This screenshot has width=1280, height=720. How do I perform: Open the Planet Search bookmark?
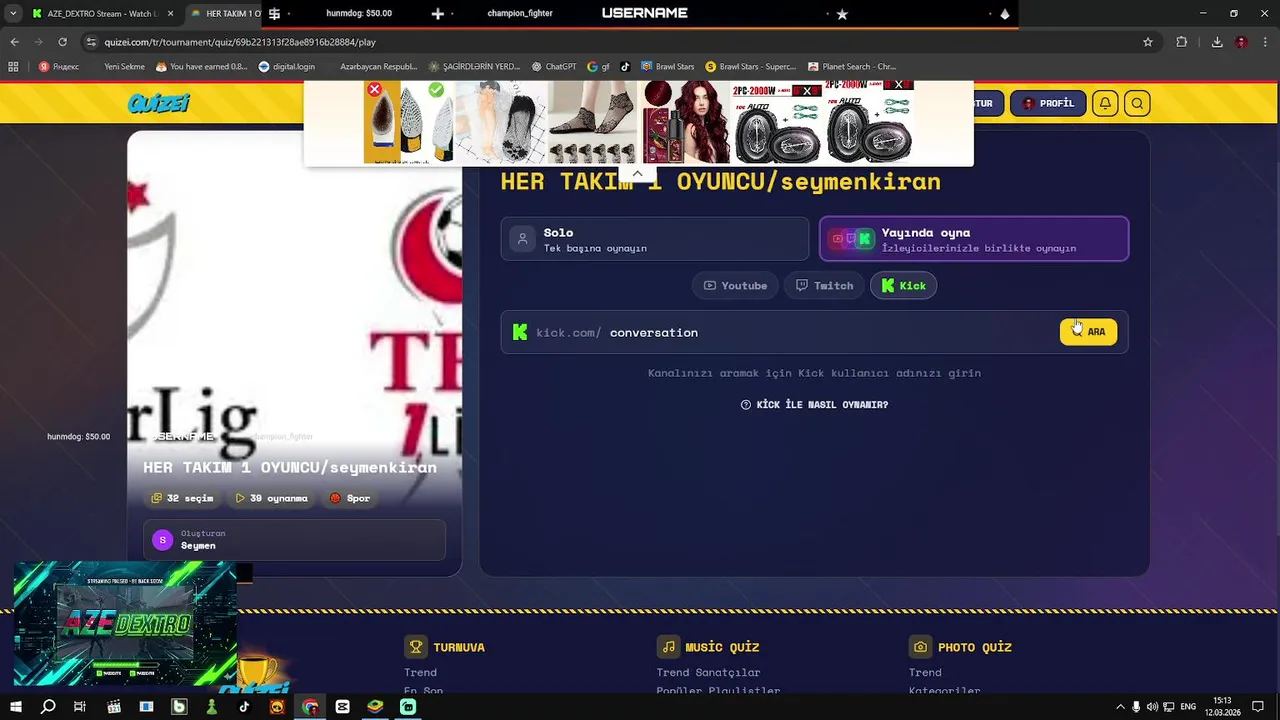coord(852,67)
